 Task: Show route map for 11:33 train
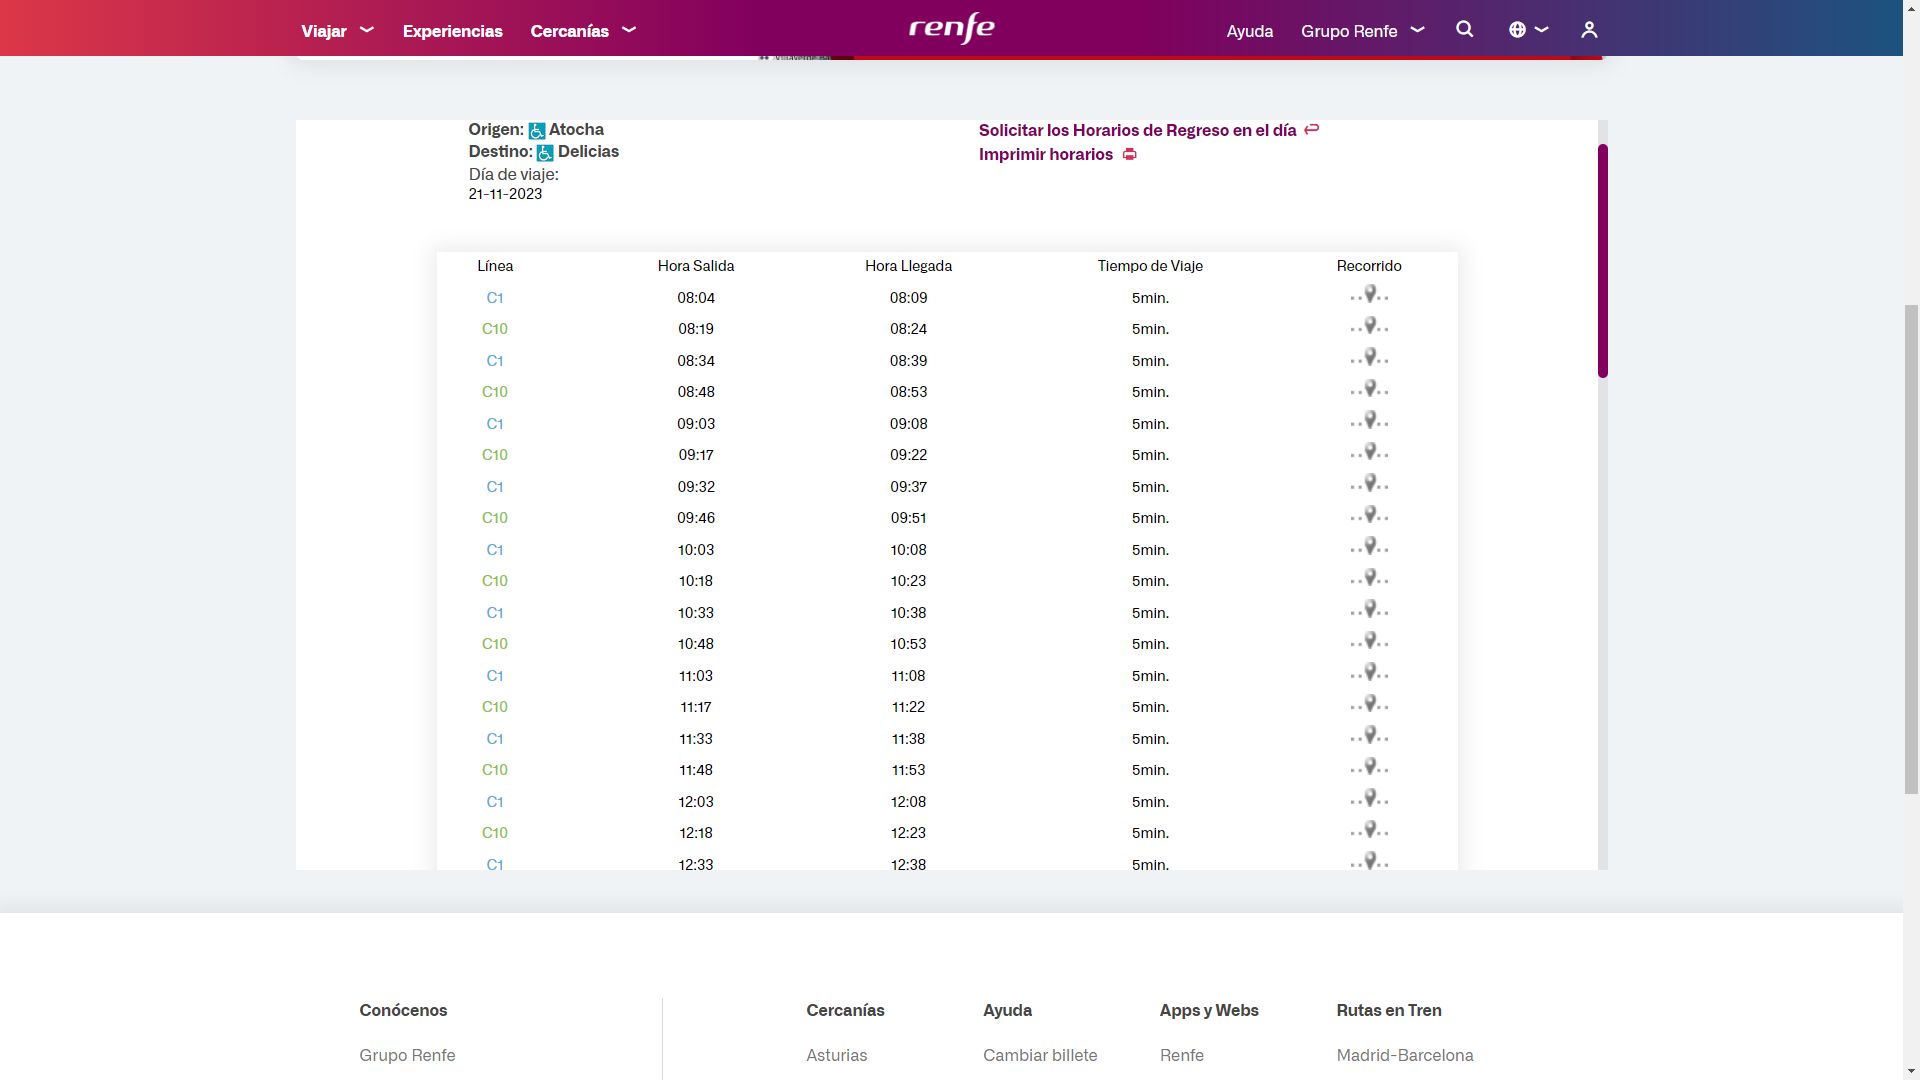coord(1369,737)
